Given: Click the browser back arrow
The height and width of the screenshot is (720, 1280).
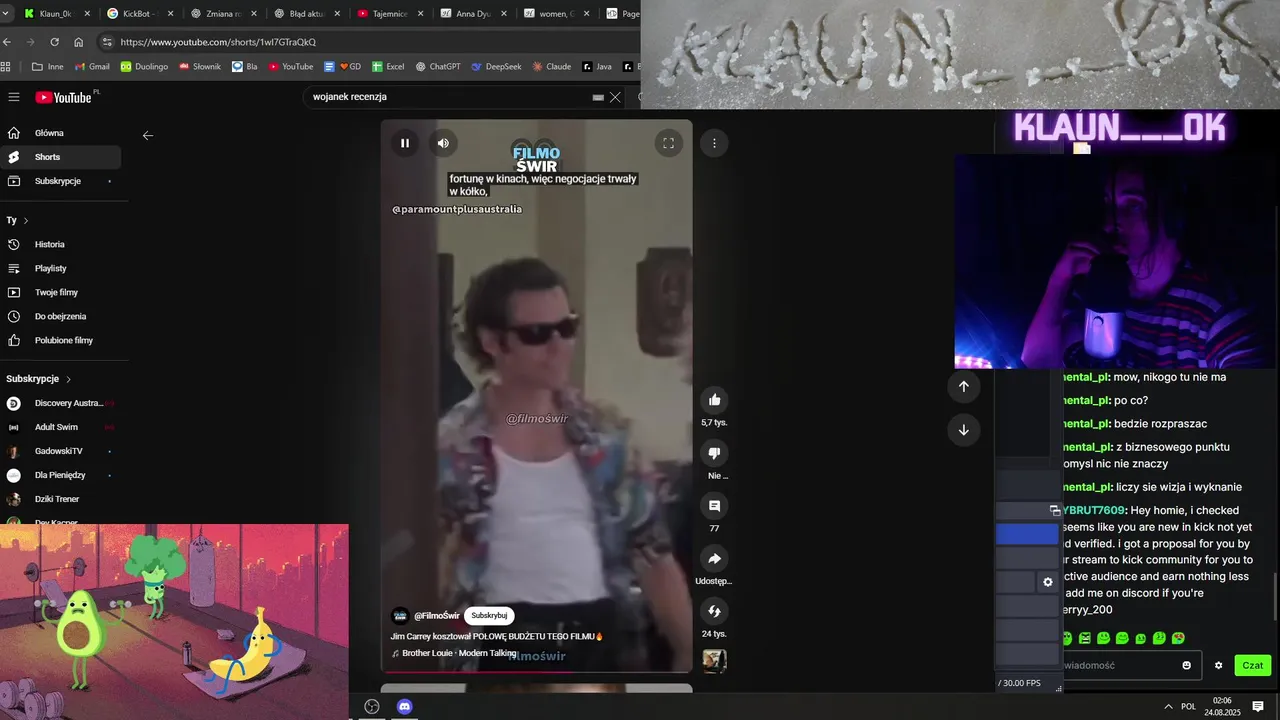Looking at the screenshot, I should point(7,42).
